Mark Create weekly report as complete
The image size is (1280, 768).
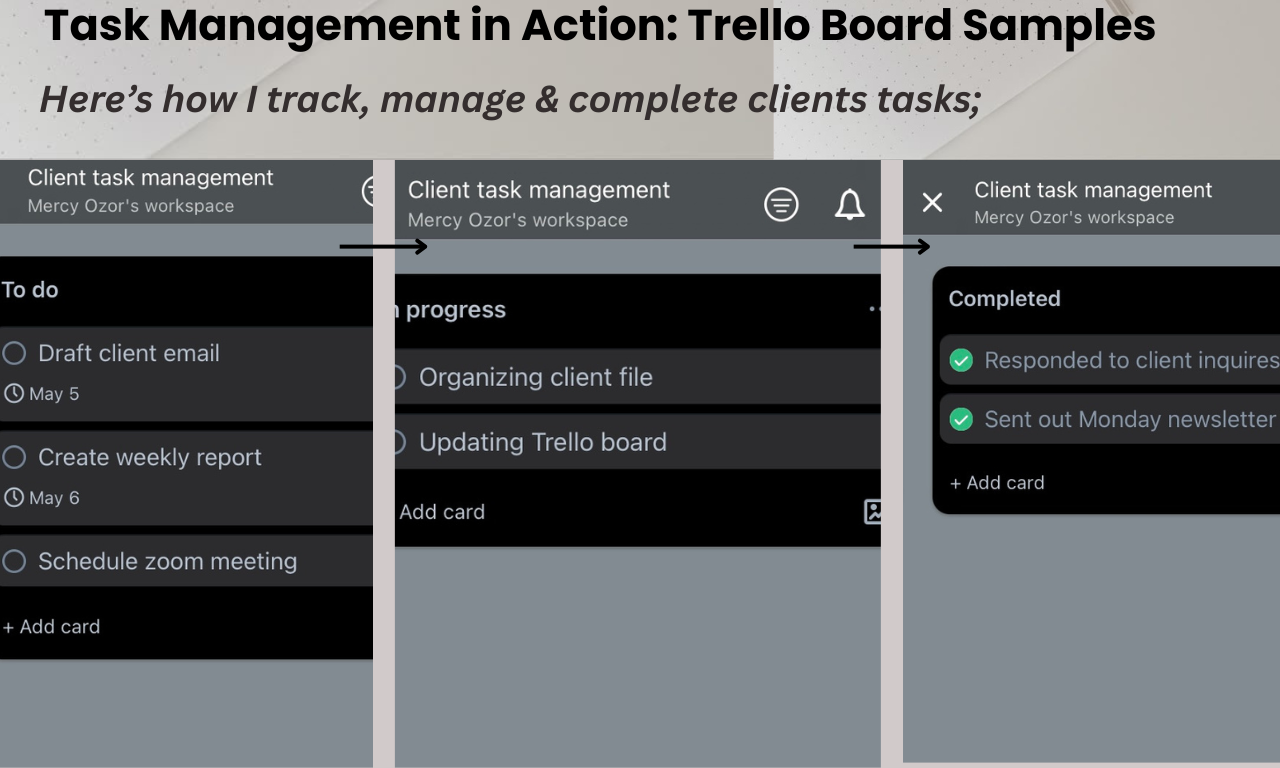pyautogui.click(x=14, y=457)
